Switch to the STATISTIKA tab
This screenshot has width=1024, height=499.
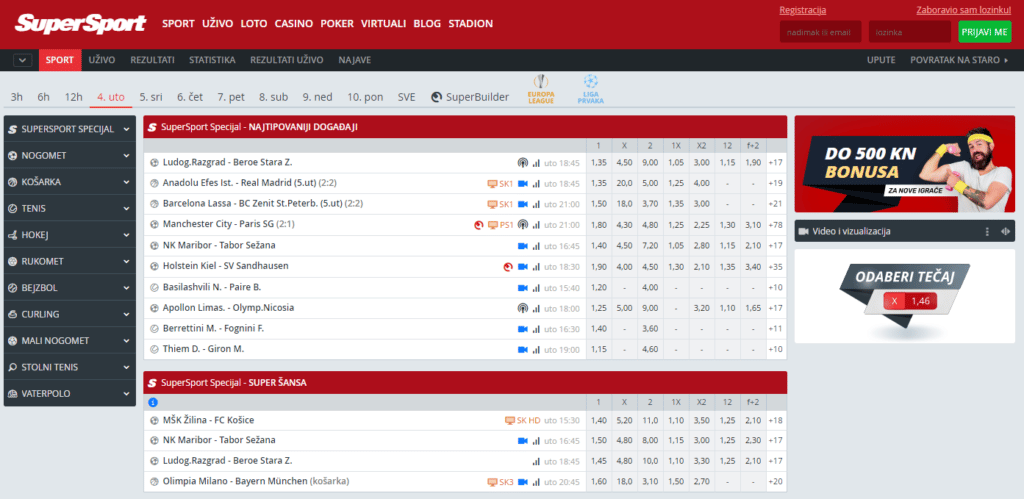point(212,60)
